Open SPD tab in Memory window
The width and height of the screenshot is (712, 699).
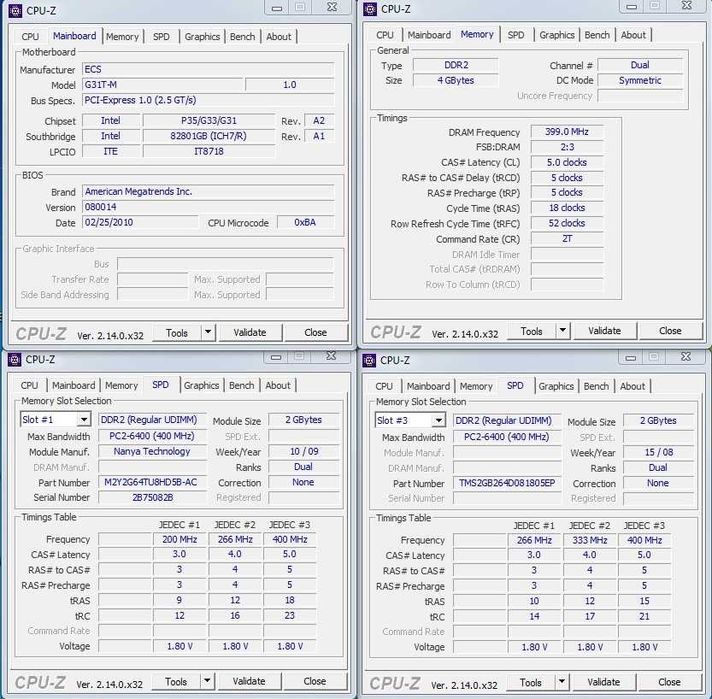click(x=516, y=35)
